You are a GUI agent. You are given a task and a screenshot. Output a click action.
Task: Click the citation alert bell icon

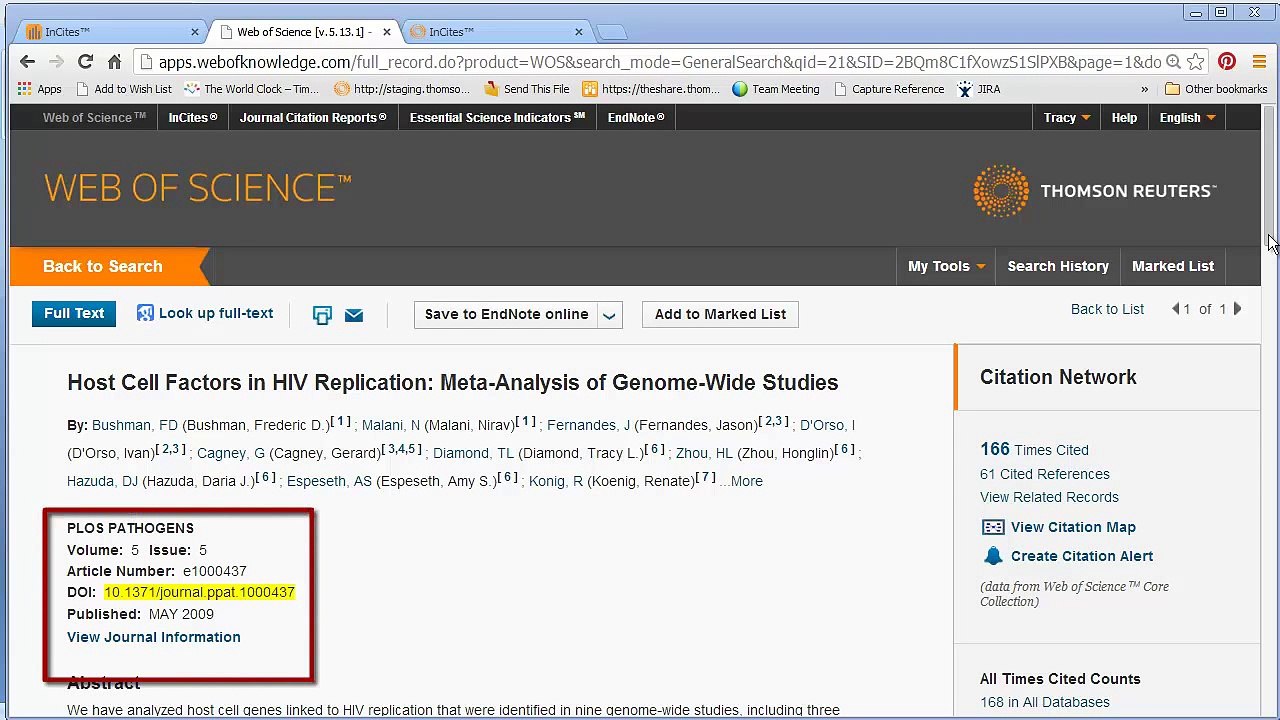[x=993, y=556]
